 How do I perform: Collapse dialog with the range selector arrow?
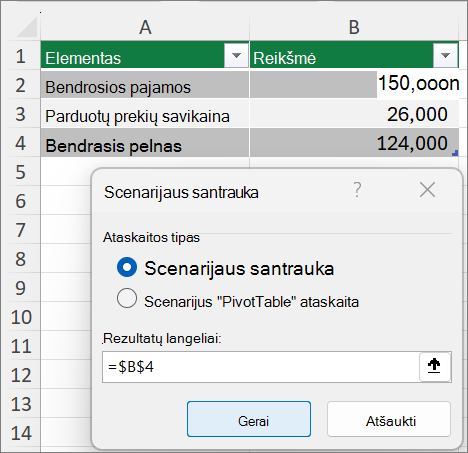(434, 366)
